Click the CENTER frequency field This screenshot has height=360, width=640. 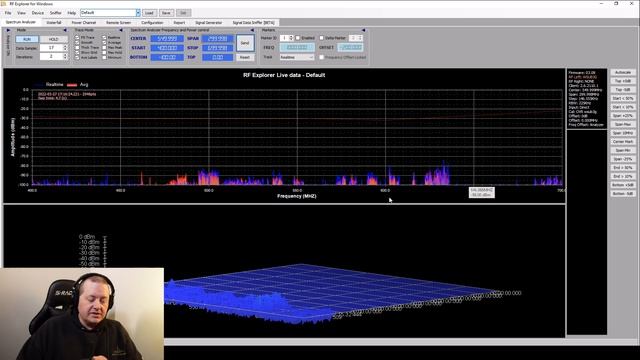[167, 39]
